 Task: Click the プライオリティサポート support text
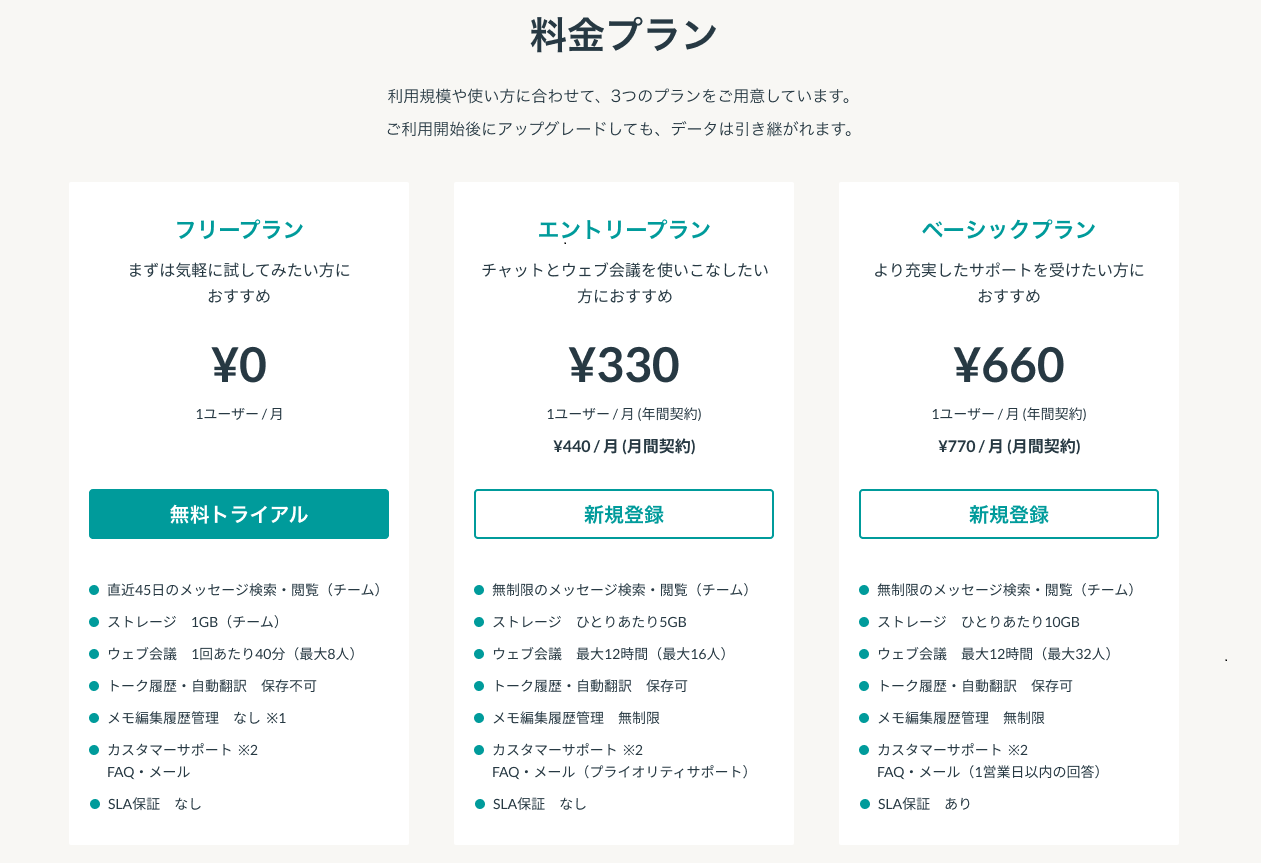point(621,772)
